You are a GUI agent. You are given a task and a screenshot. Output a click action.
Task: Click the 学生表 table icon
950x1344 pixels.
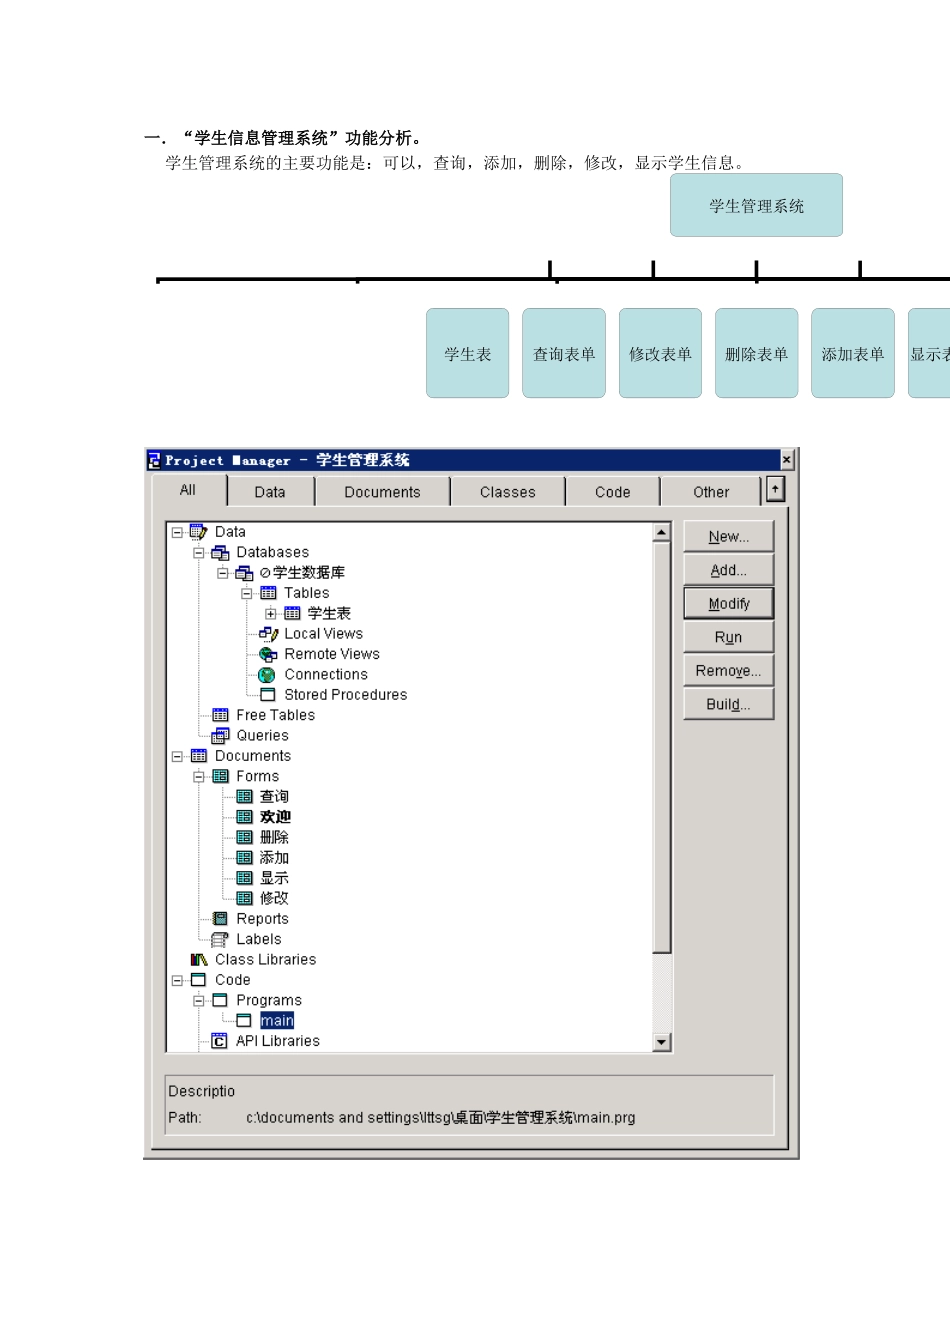pyautogui.click(x=292, y=613)
